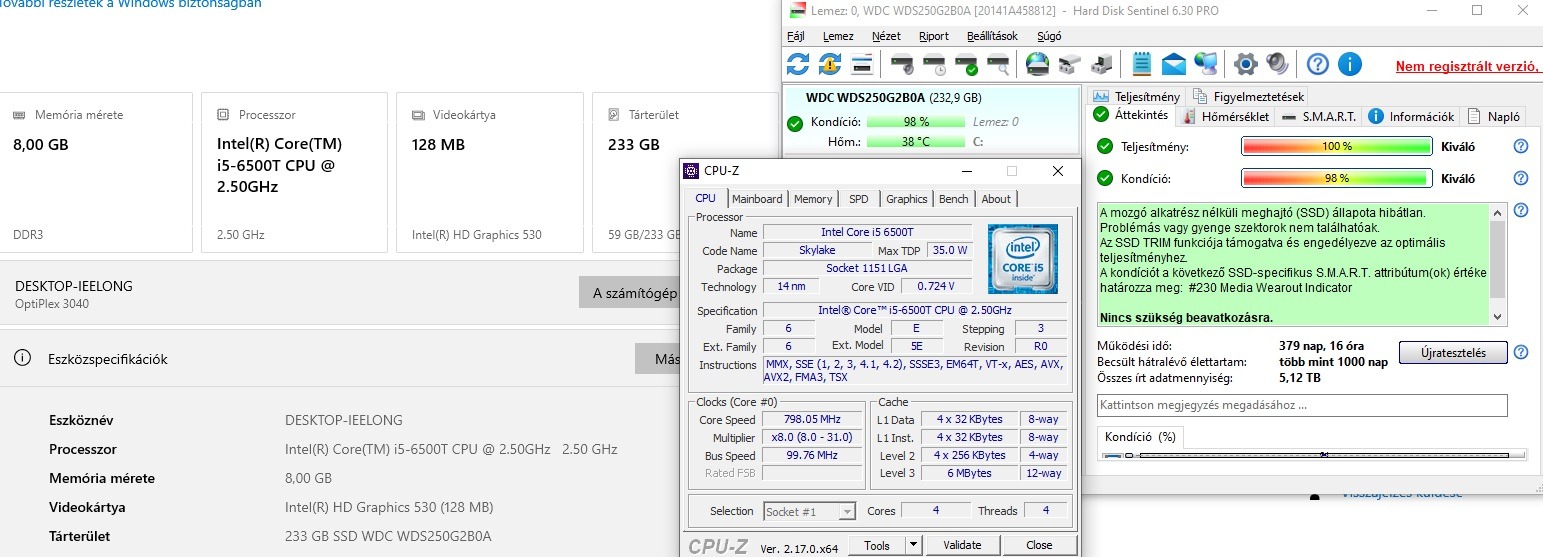
Task: Click the refresh disk information icon
Action: click(798, 65)
